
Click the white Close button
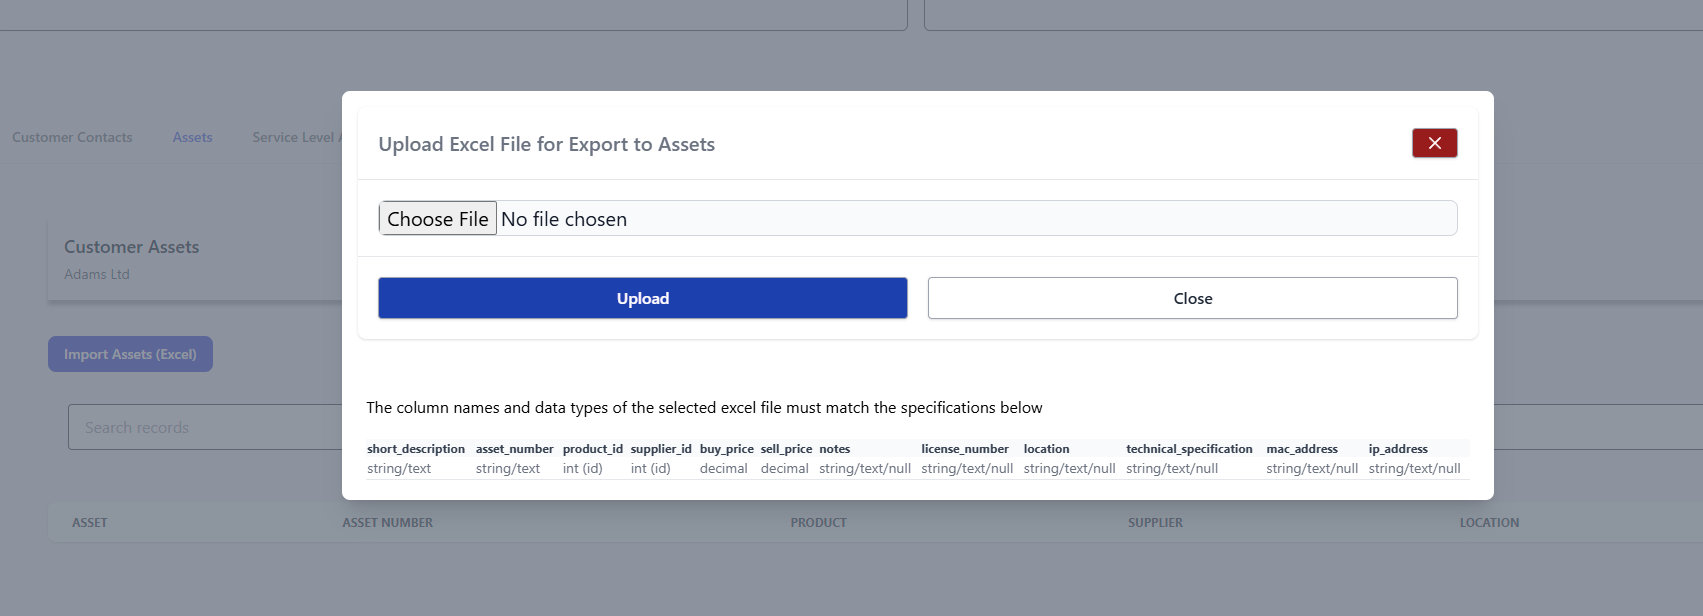1192,298
